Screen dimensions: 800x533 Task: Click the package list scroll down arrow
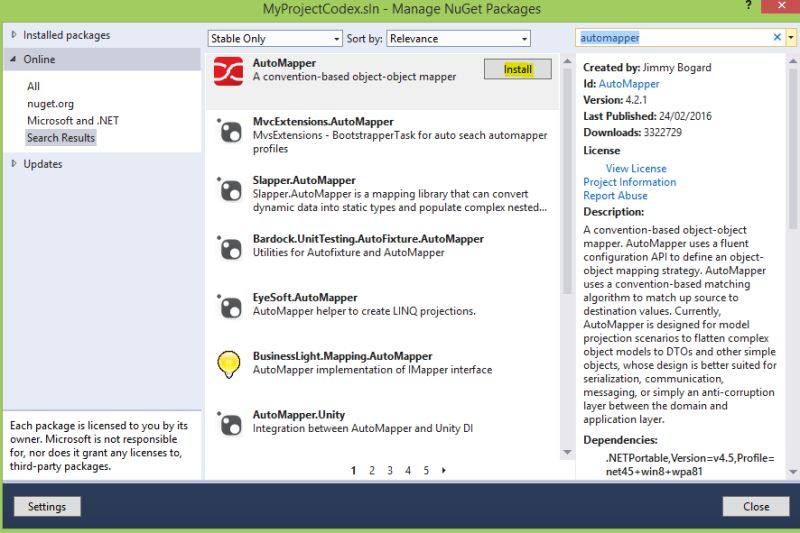567,452
